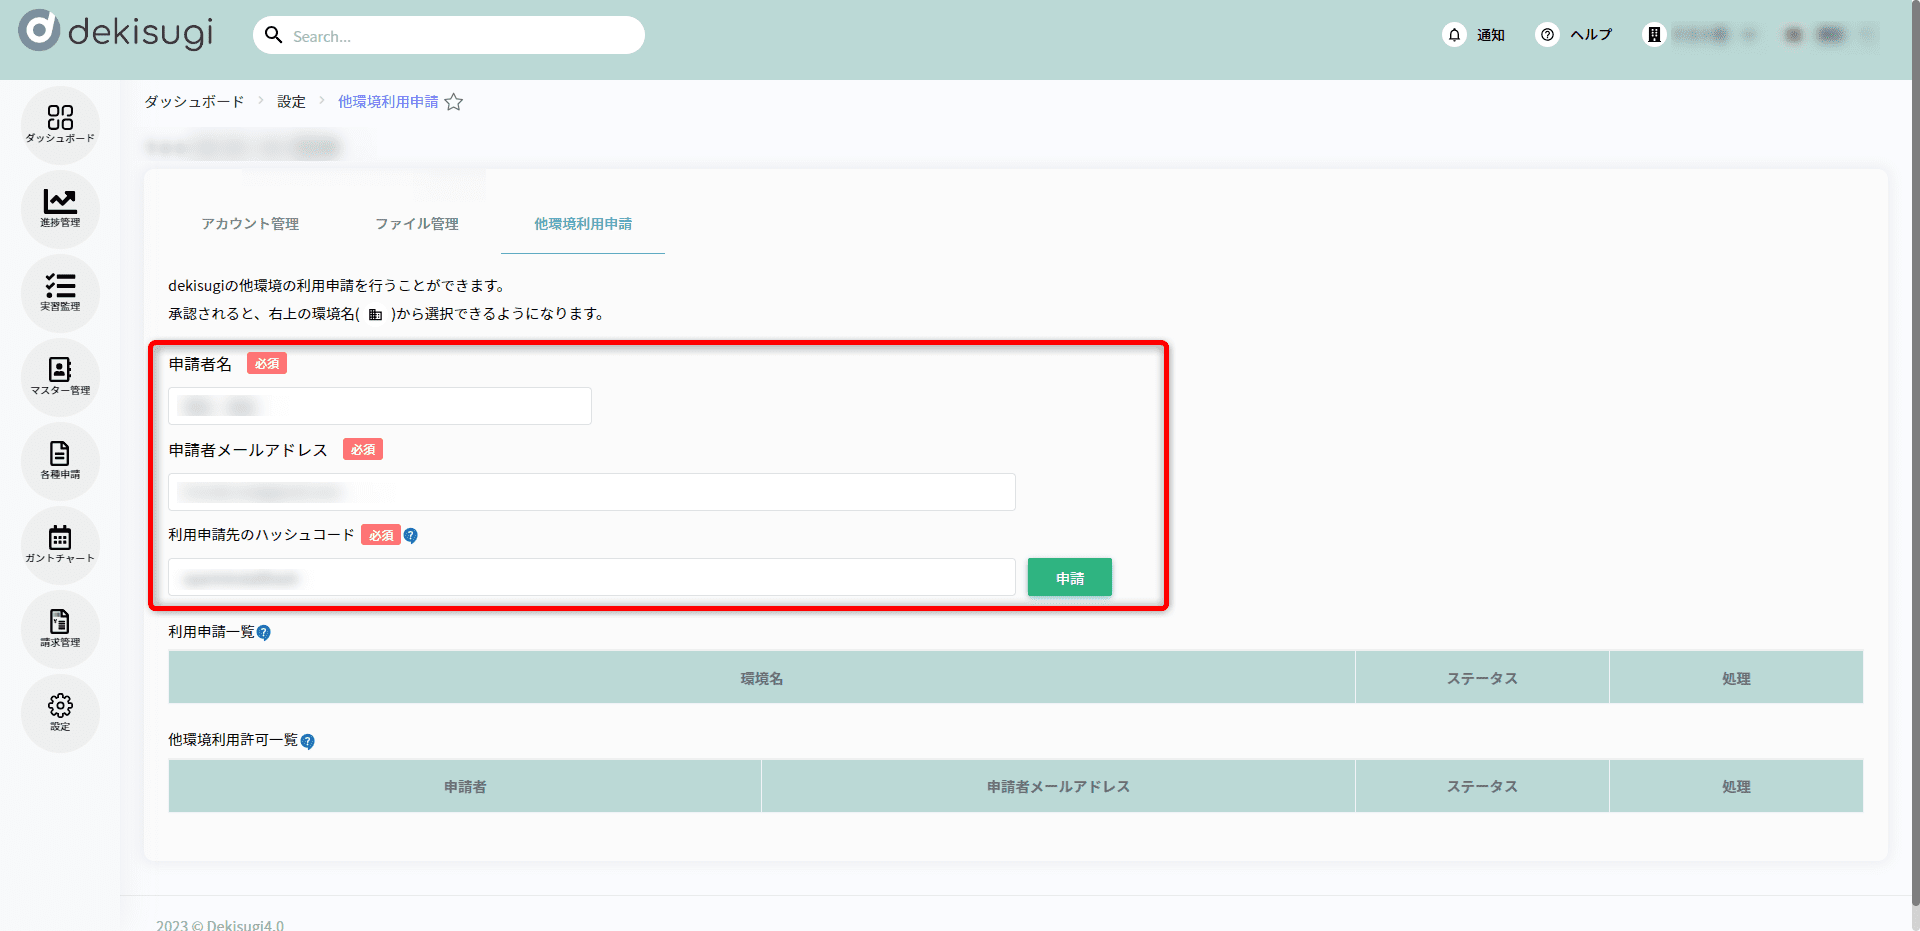Click the notification bell icon

pos(1454,35)
